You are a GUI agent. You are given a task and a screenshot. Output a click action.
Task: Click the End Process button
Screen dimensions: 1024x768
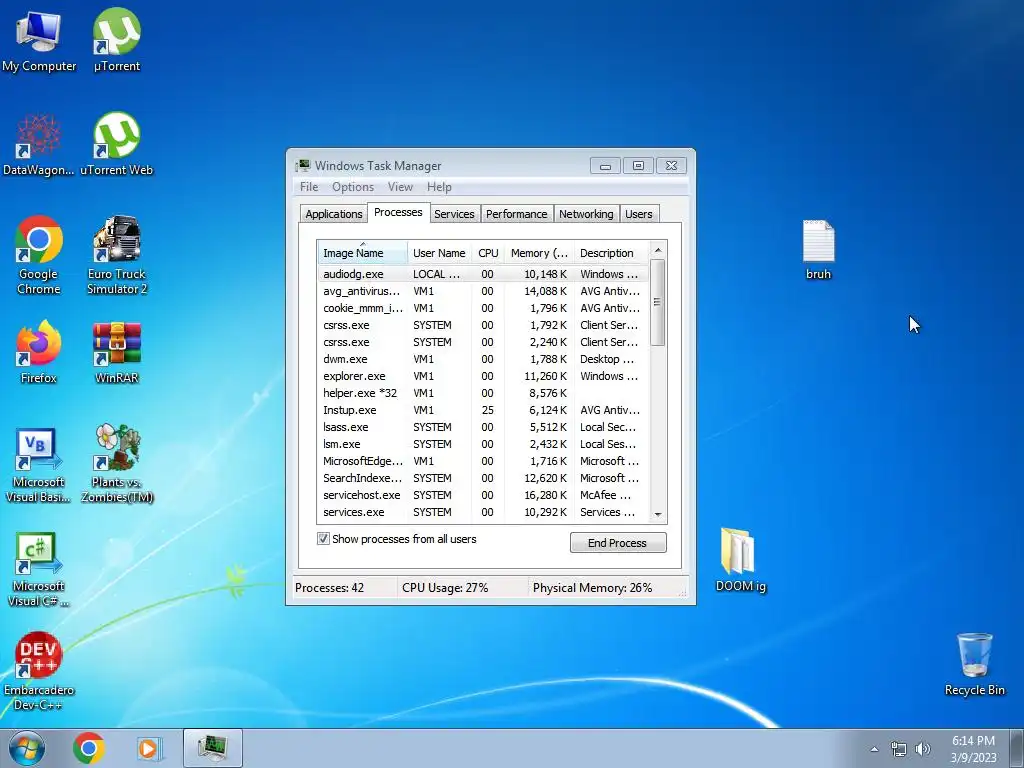[x=618, y=543]
